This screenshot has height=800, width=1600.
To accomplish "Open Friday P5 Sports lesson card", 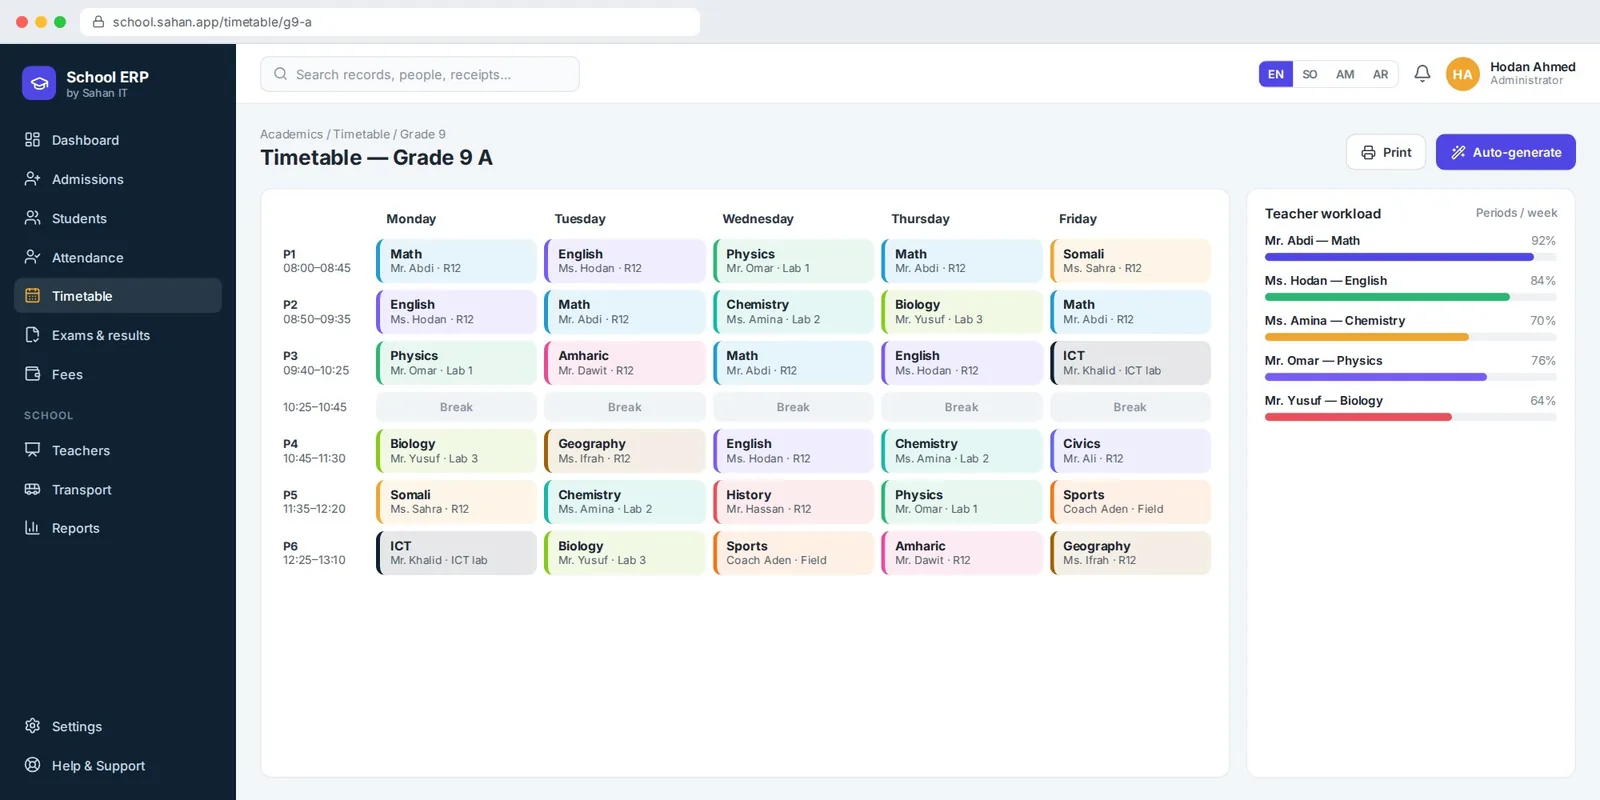I will (x=1130, y=501).
